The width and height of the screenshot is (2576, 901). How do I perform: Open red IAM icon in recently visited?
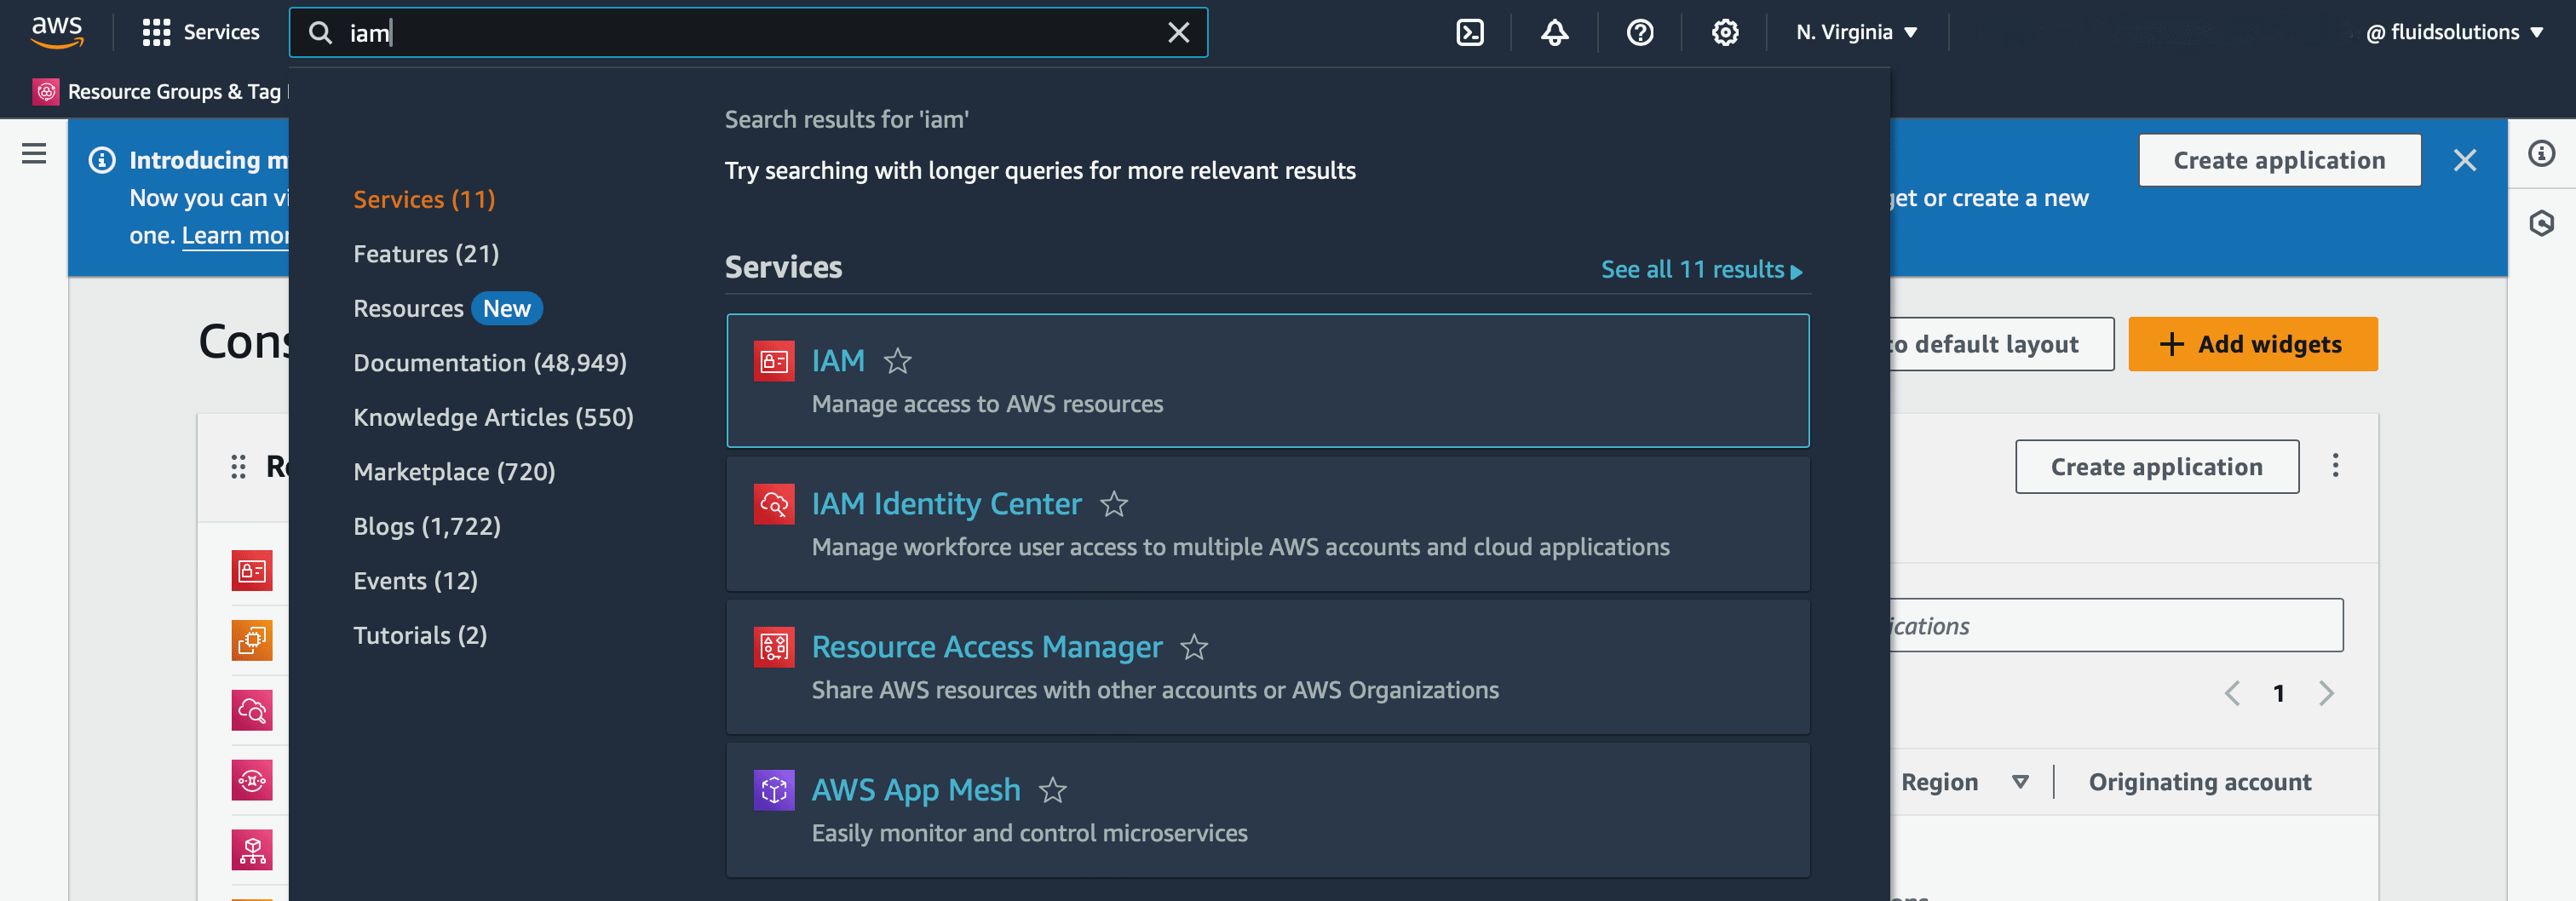coord(252,571)
